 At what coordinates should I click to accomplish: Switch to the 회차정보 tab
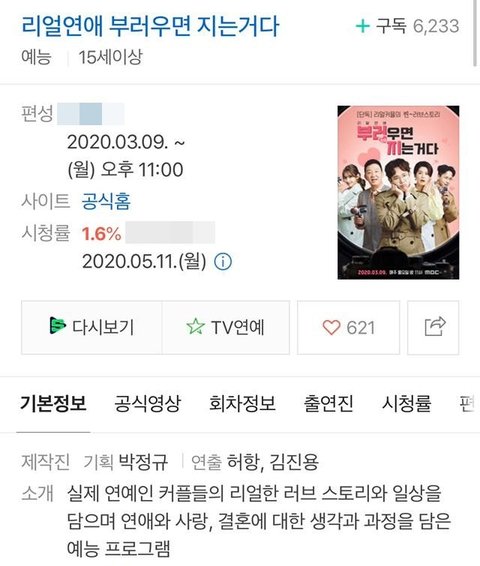point(242,403)
